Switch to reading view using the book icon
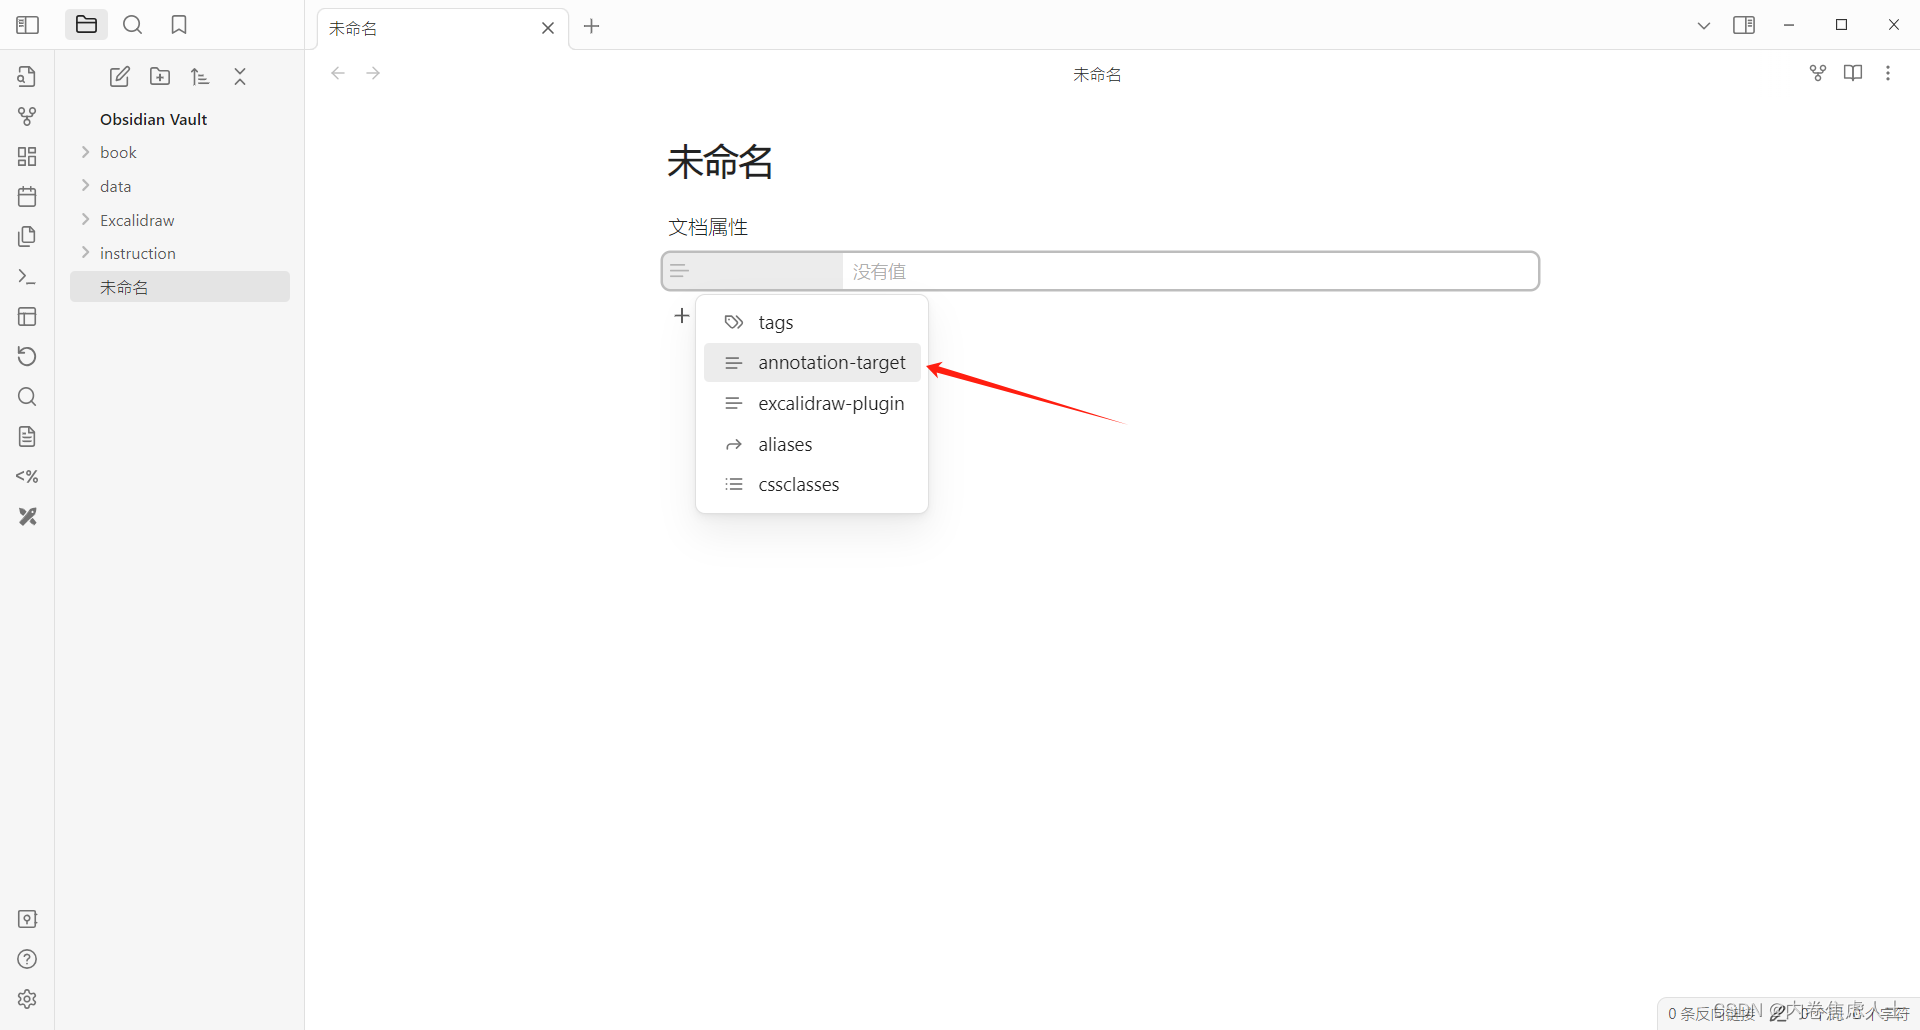 point(1853,72)
